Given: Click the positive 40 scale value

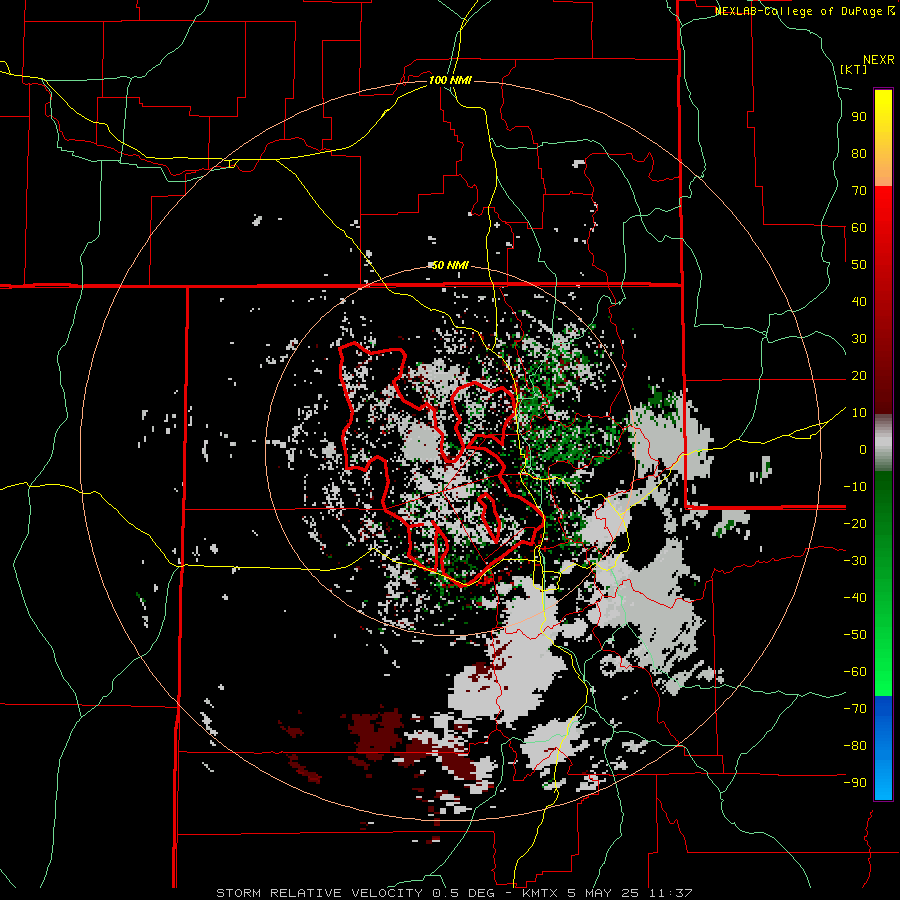Looking at the screenshot, I should 859,302.
